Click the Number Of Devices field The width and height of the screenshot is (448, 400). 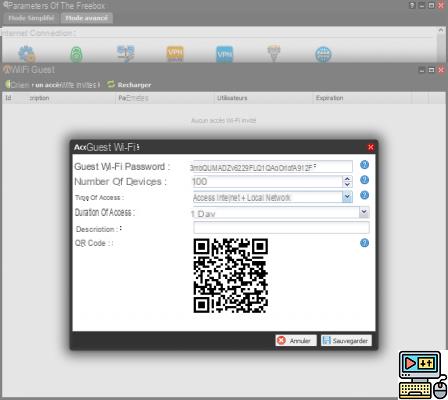click(x=267, y=182)
